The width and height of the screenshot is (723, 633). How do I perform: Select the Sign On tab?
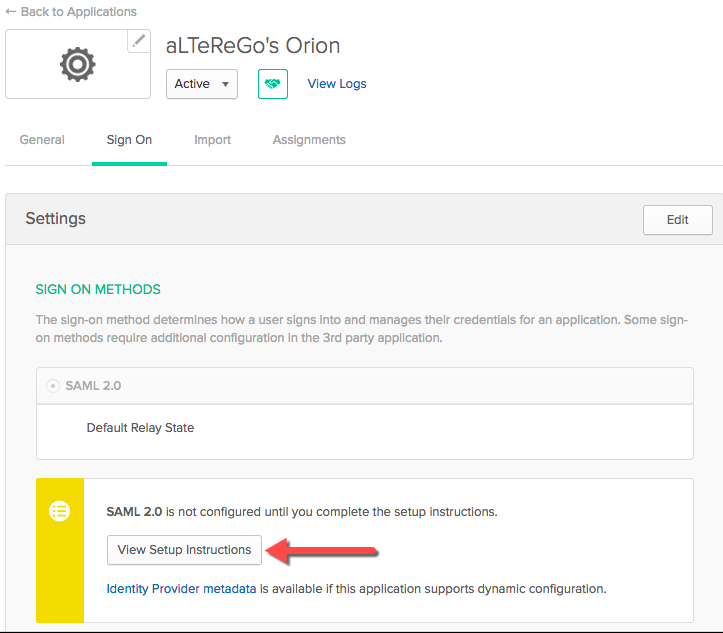(129, 140)
